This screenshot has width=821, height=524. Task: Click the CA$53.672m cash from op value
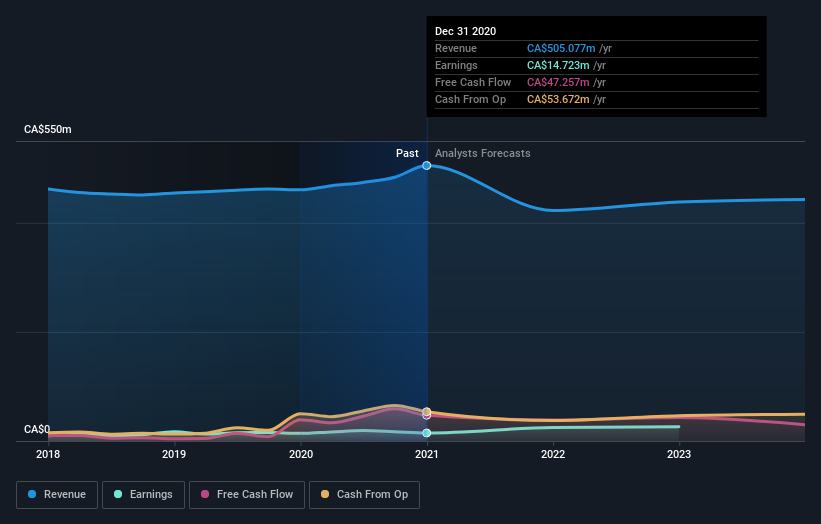[x=558, y=99]
